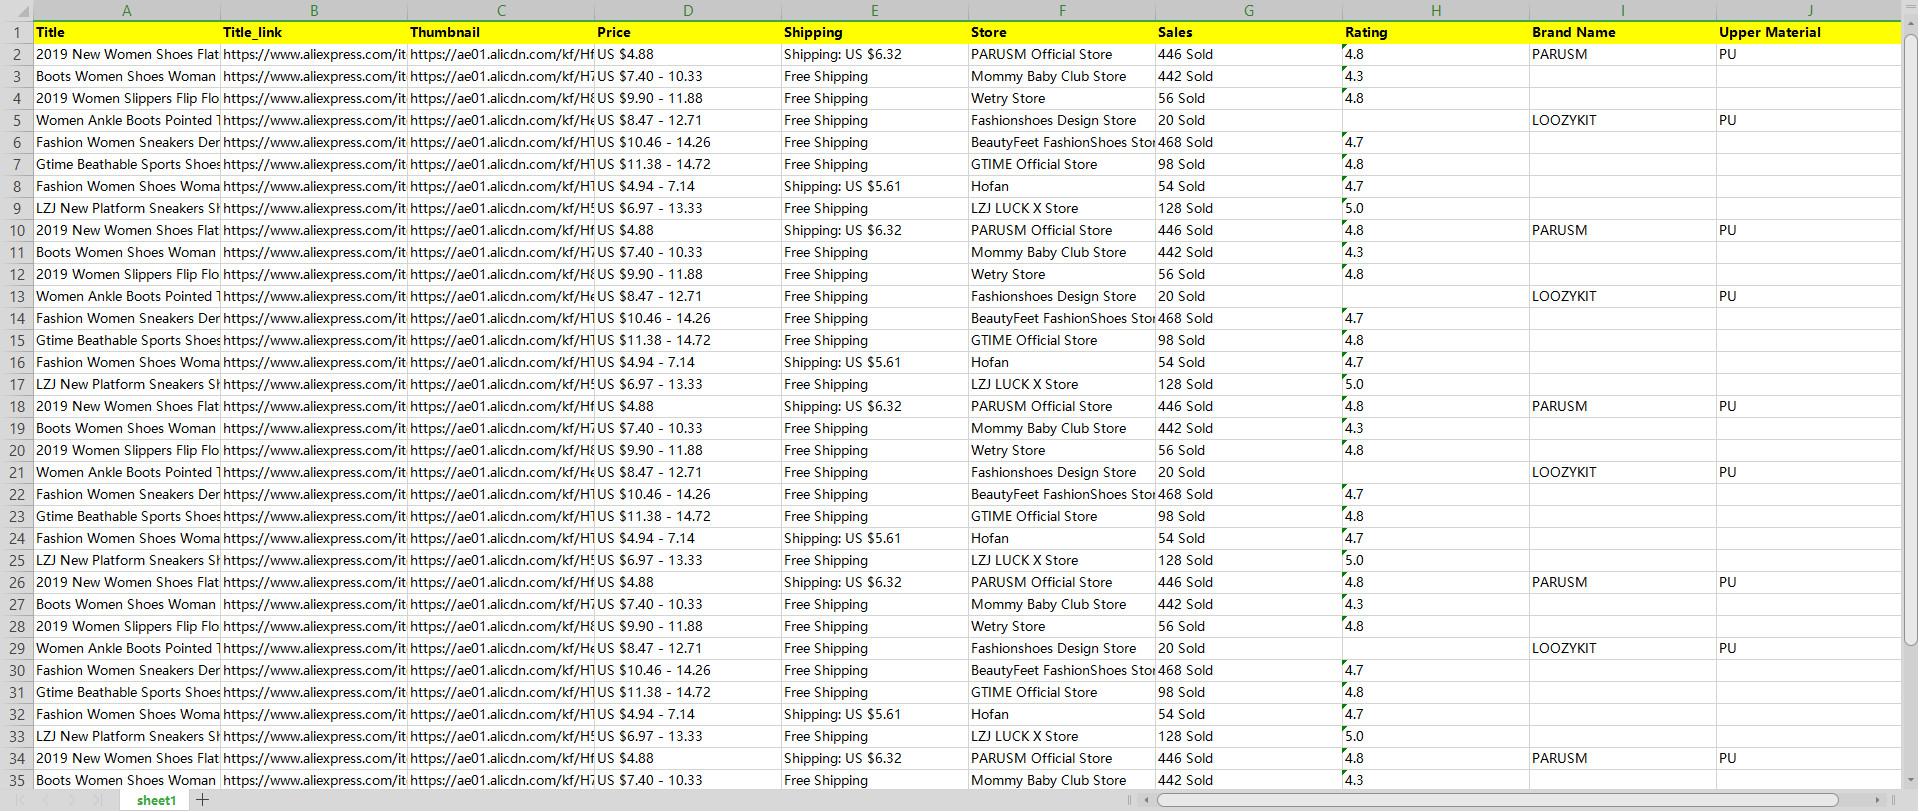This screenshot has height=811, width=1918.
Task: Select LZJ LUCK X Store in row 25
Action: pyautogui.click(x=1062, y=560)
